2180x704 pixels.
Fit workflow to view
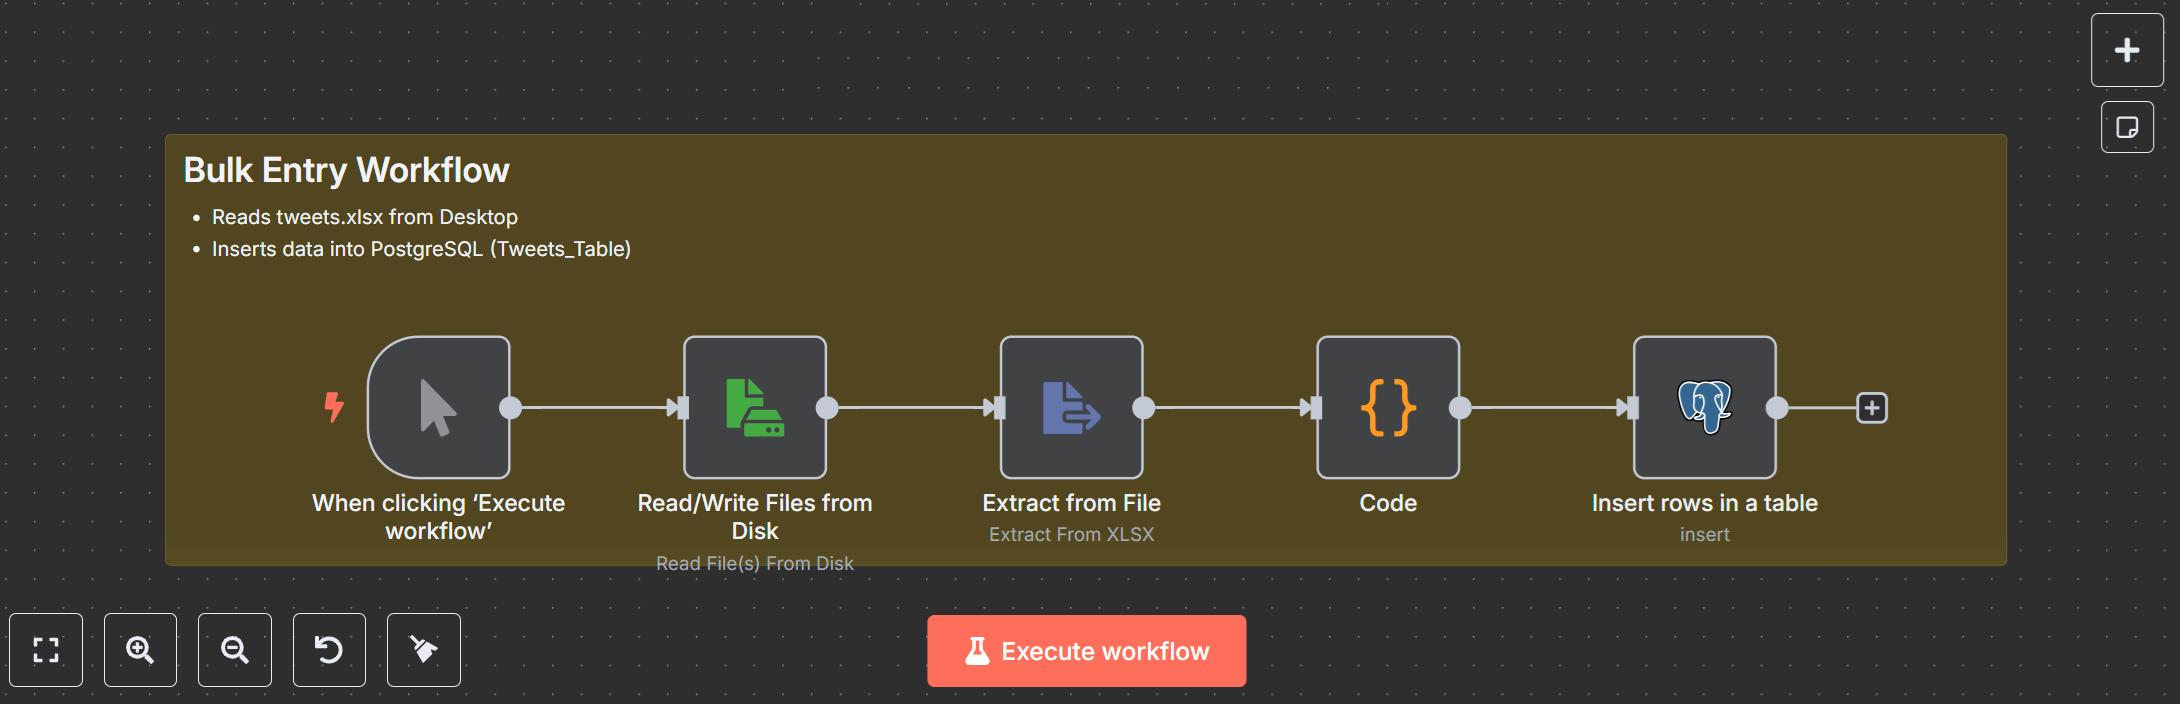pyautogui.click(x=46, y=650)
